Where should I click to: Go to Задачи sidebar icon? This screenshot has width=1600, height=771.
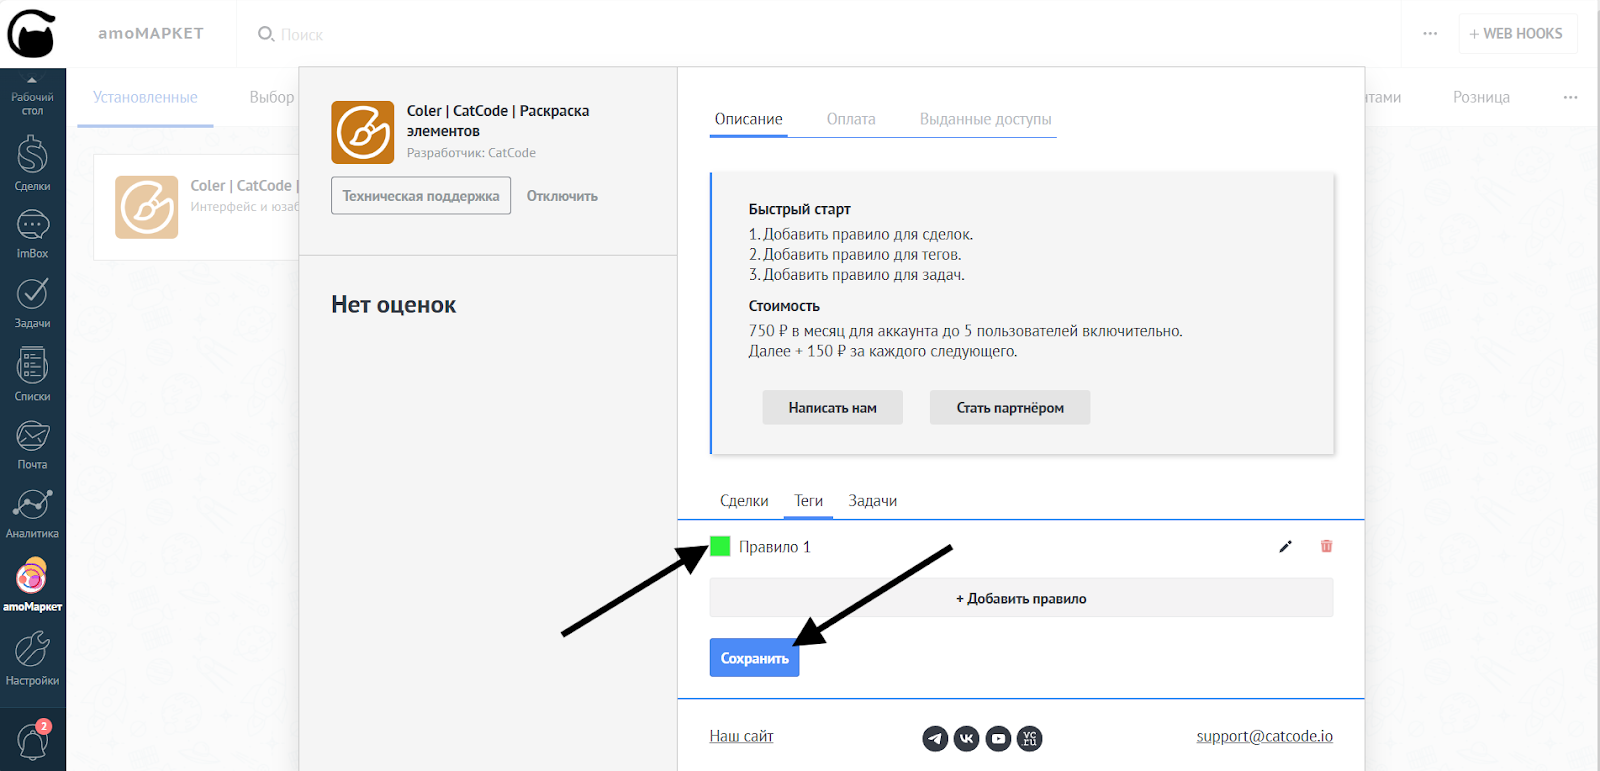pyautogui.click(x=32, y=301)
